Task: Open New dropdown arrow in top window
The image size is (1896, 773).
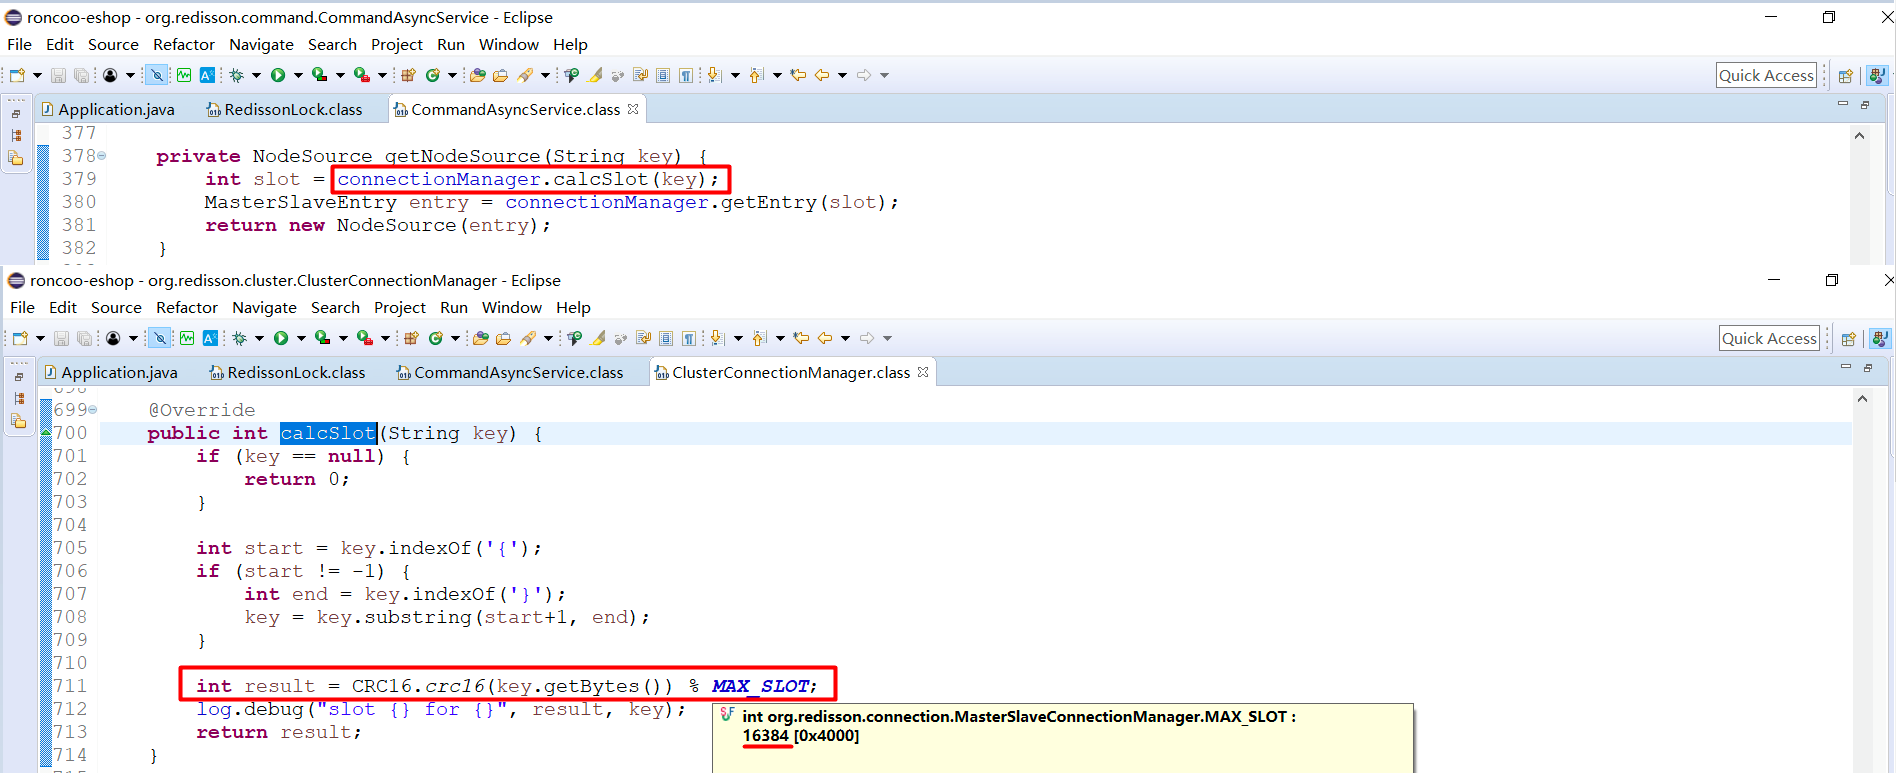Action: point(37,75)
